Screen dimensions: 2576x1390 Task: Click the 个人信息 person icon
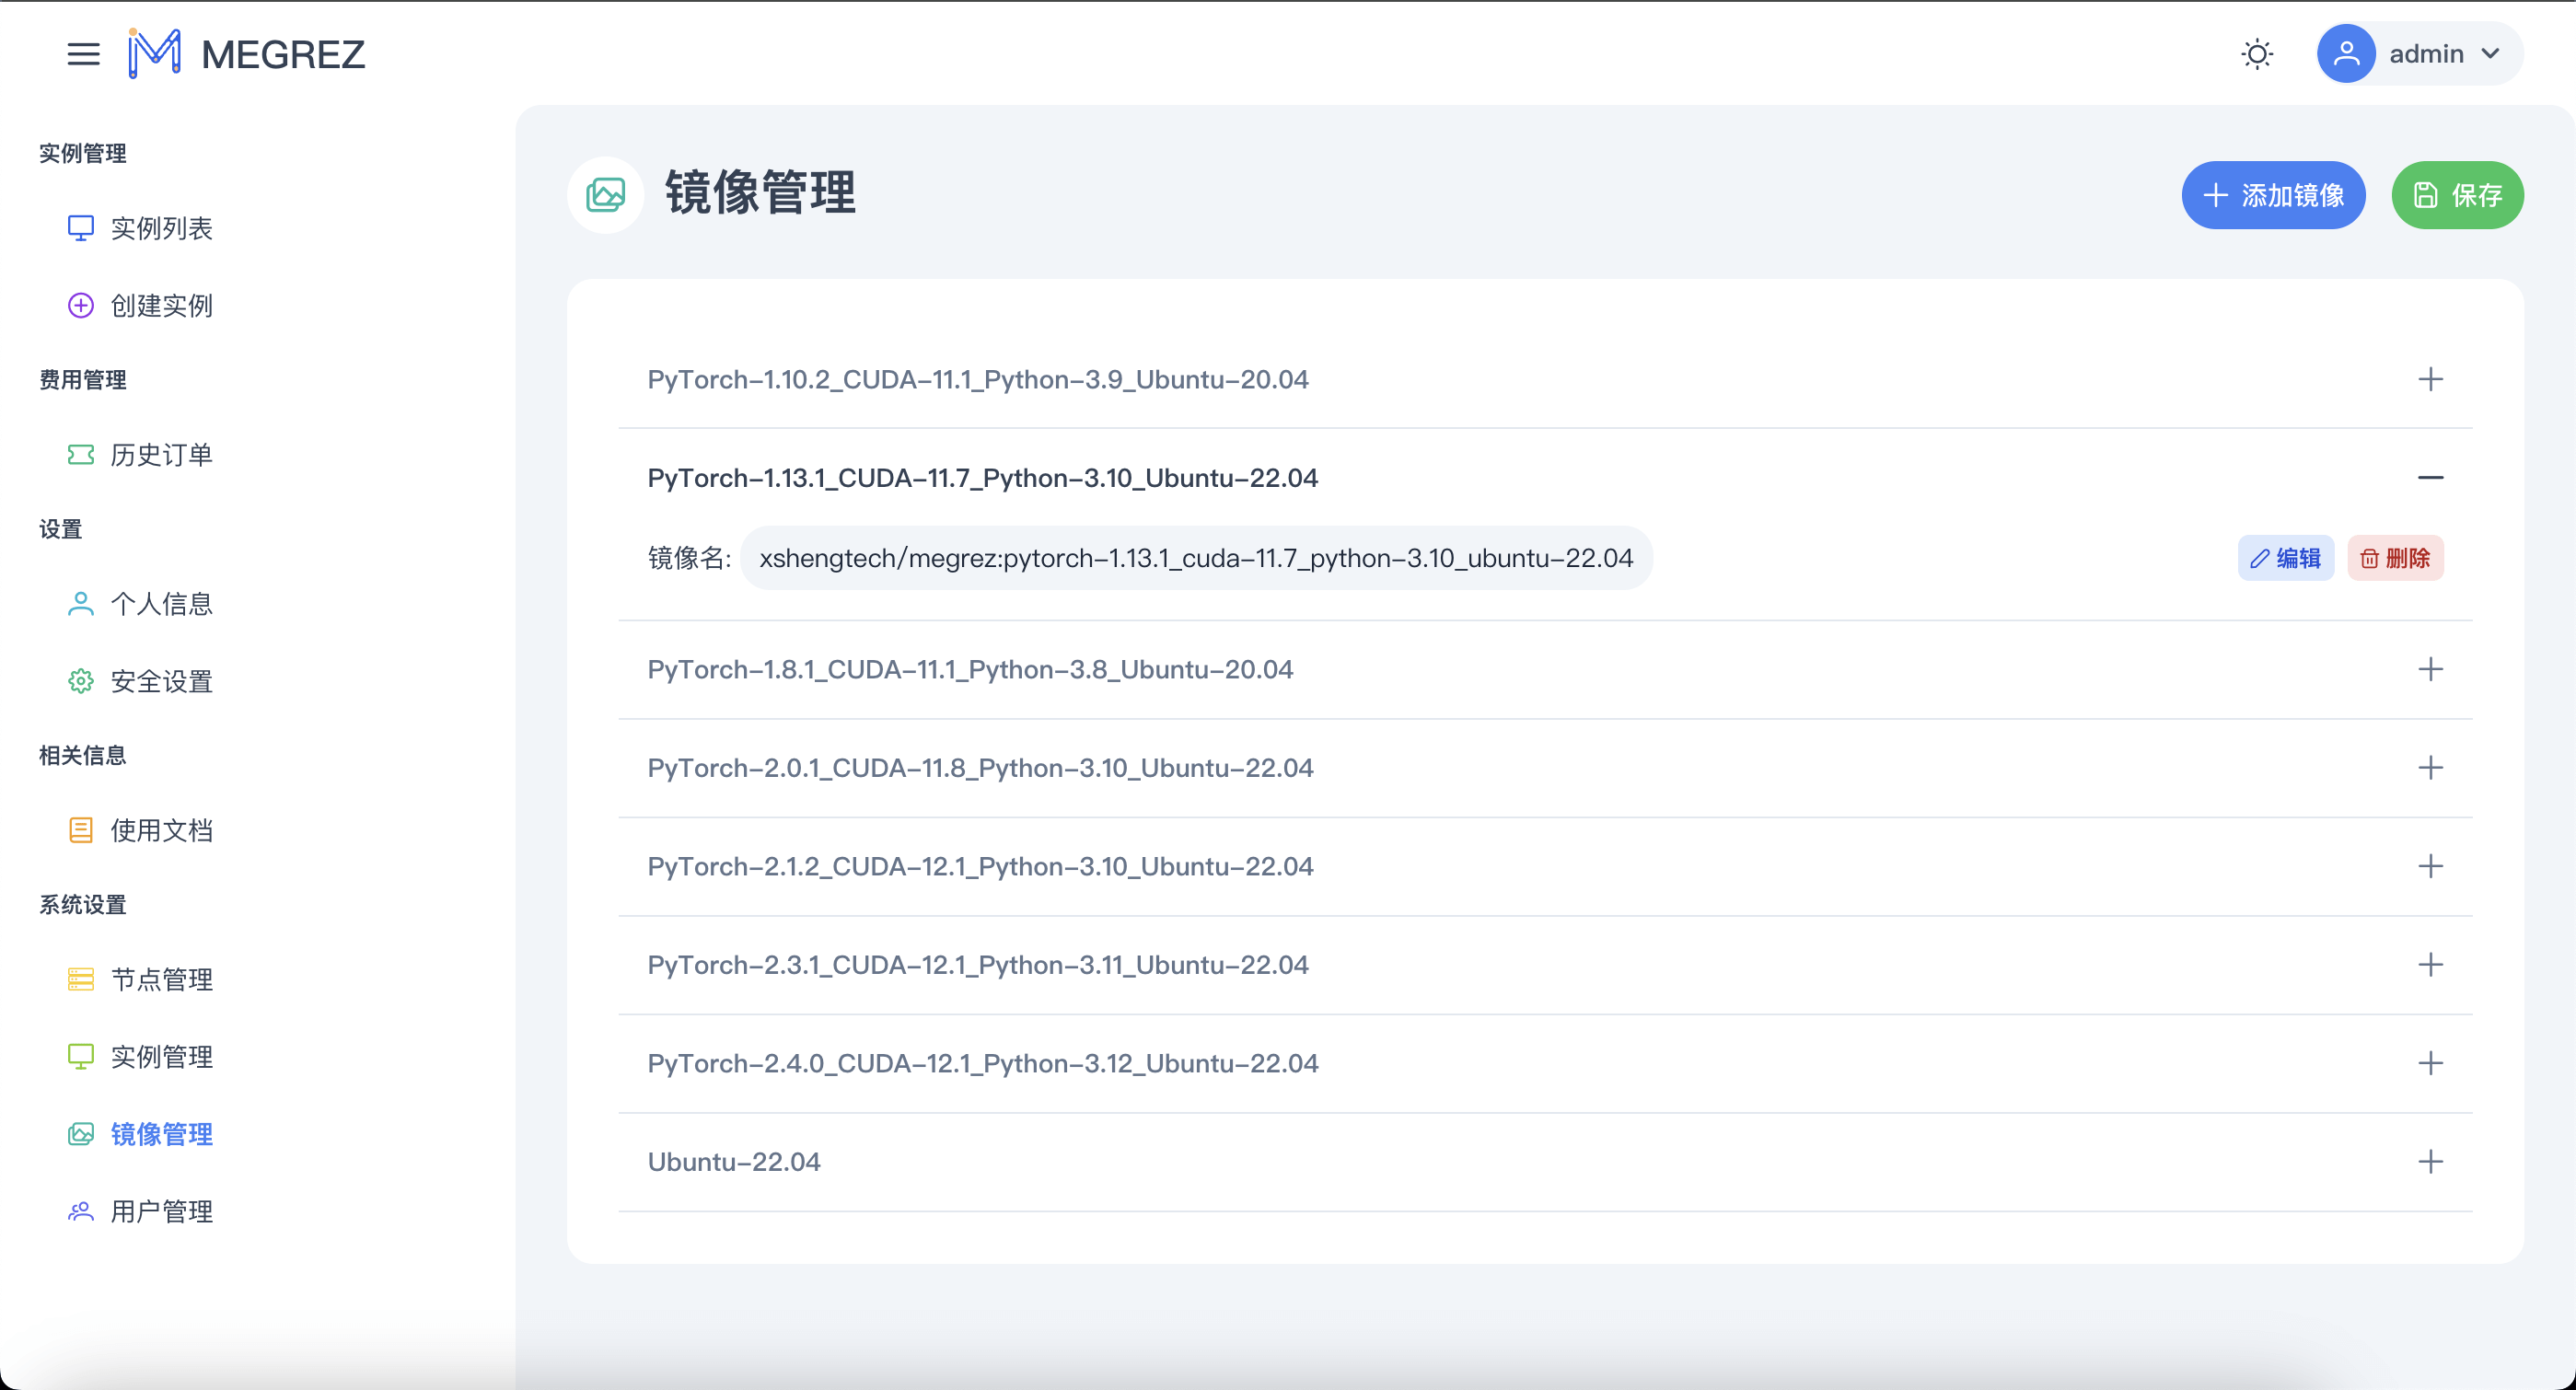(81, 604)
